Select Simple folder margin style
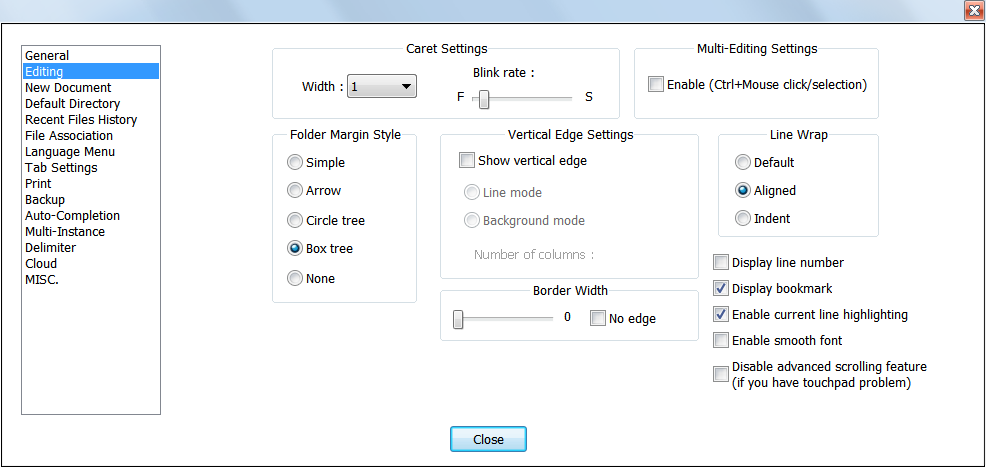986x468 pixels. [295, 163]
